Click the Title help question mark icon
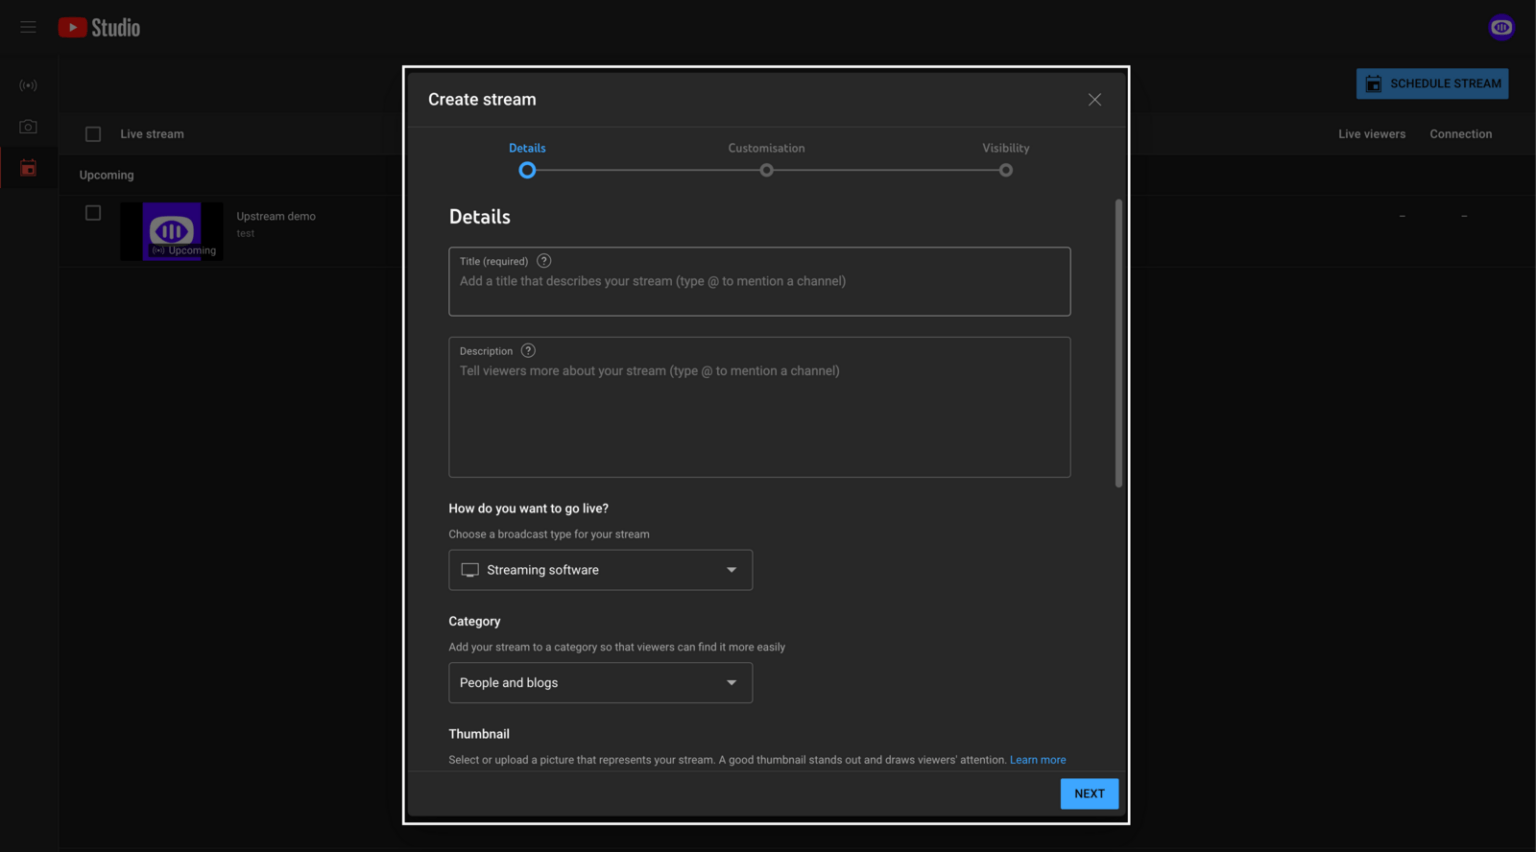The image size is (1536, 852). pyautogui.click(x=544, y=261)
